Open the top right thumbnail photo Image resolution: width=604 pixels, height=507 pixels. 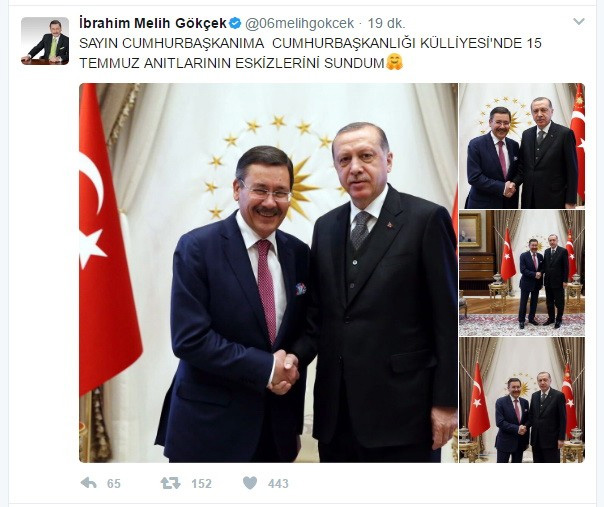coord(522,146)
